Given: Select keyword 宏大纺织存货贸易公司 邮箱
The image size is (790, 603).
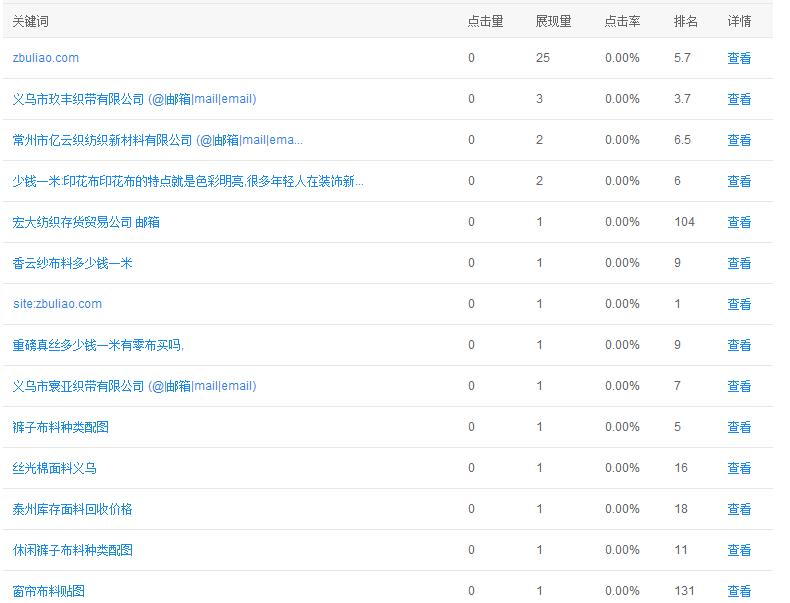Looking at the screenshot, I should [x=86, y=222].
